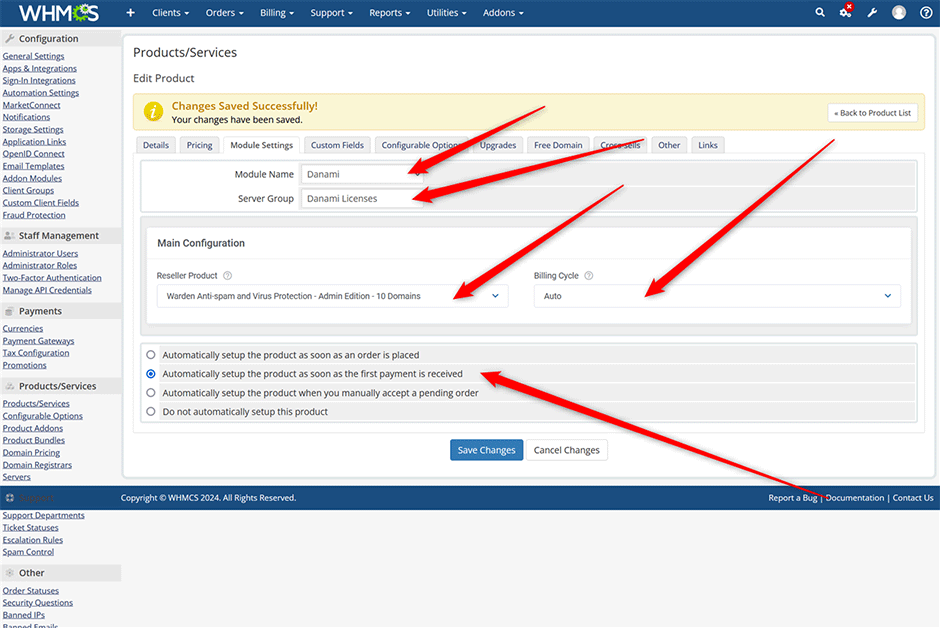Switch to the Links tab
Viewport: 940px width, 628px height.
tap(707, 145)
